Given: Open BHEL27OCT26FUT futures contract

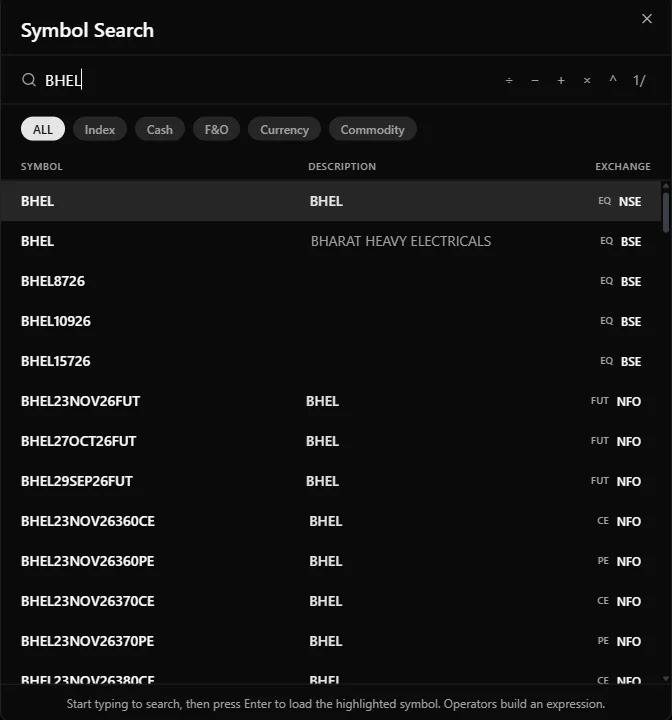Looking at the screenshot, I should click(331, 441).
